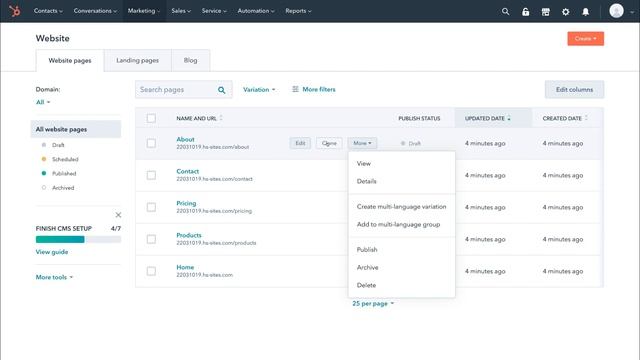The width and height of the screenshot is (640, 360).
Task: Click the Edit button on About row
Action: tap(300, 143)
